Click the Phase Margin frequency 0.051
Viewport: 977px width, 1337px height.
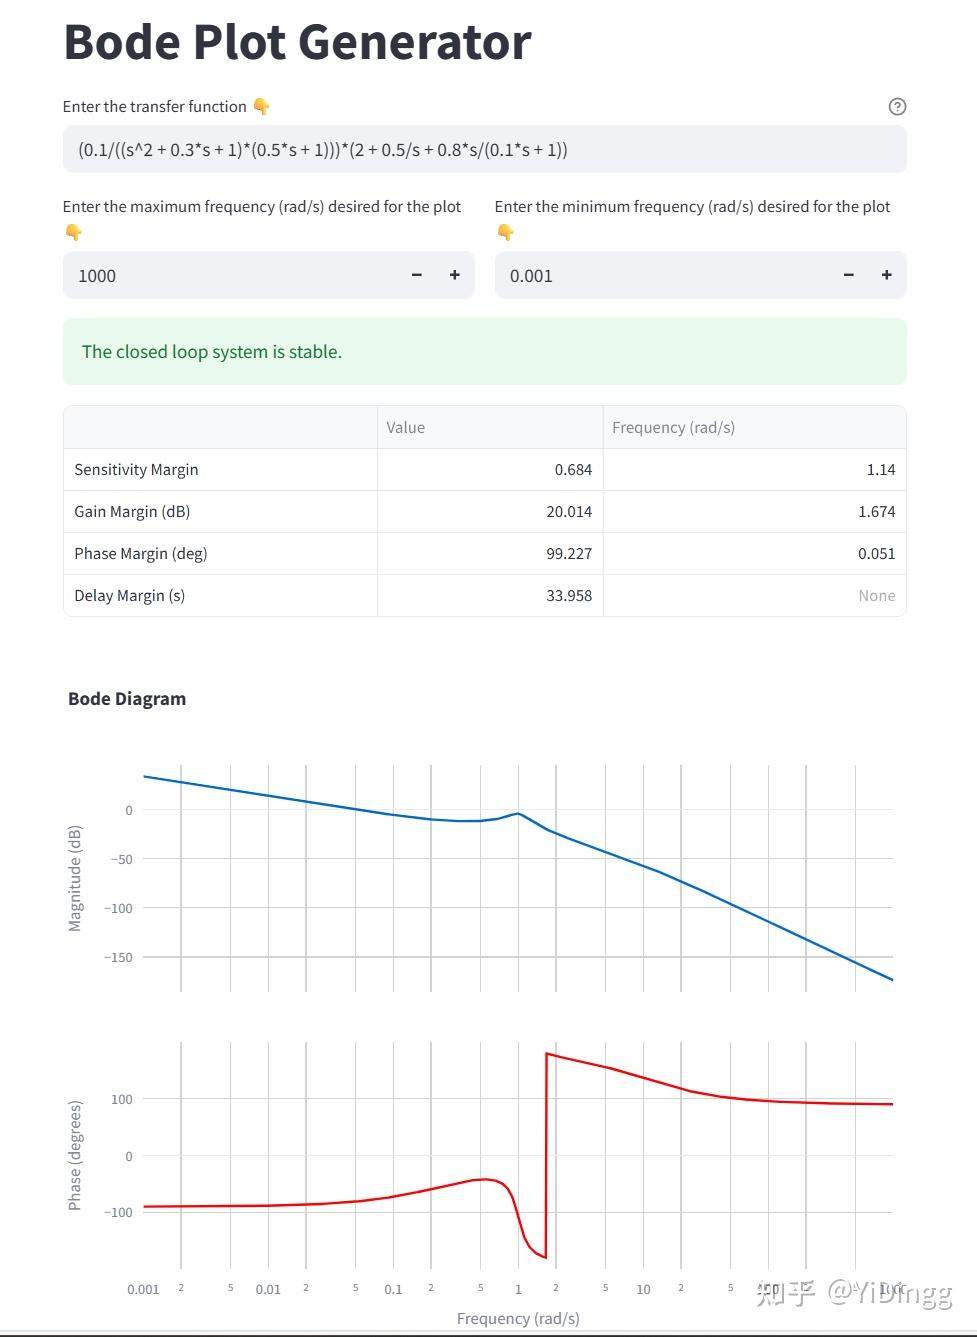point(878,553)
